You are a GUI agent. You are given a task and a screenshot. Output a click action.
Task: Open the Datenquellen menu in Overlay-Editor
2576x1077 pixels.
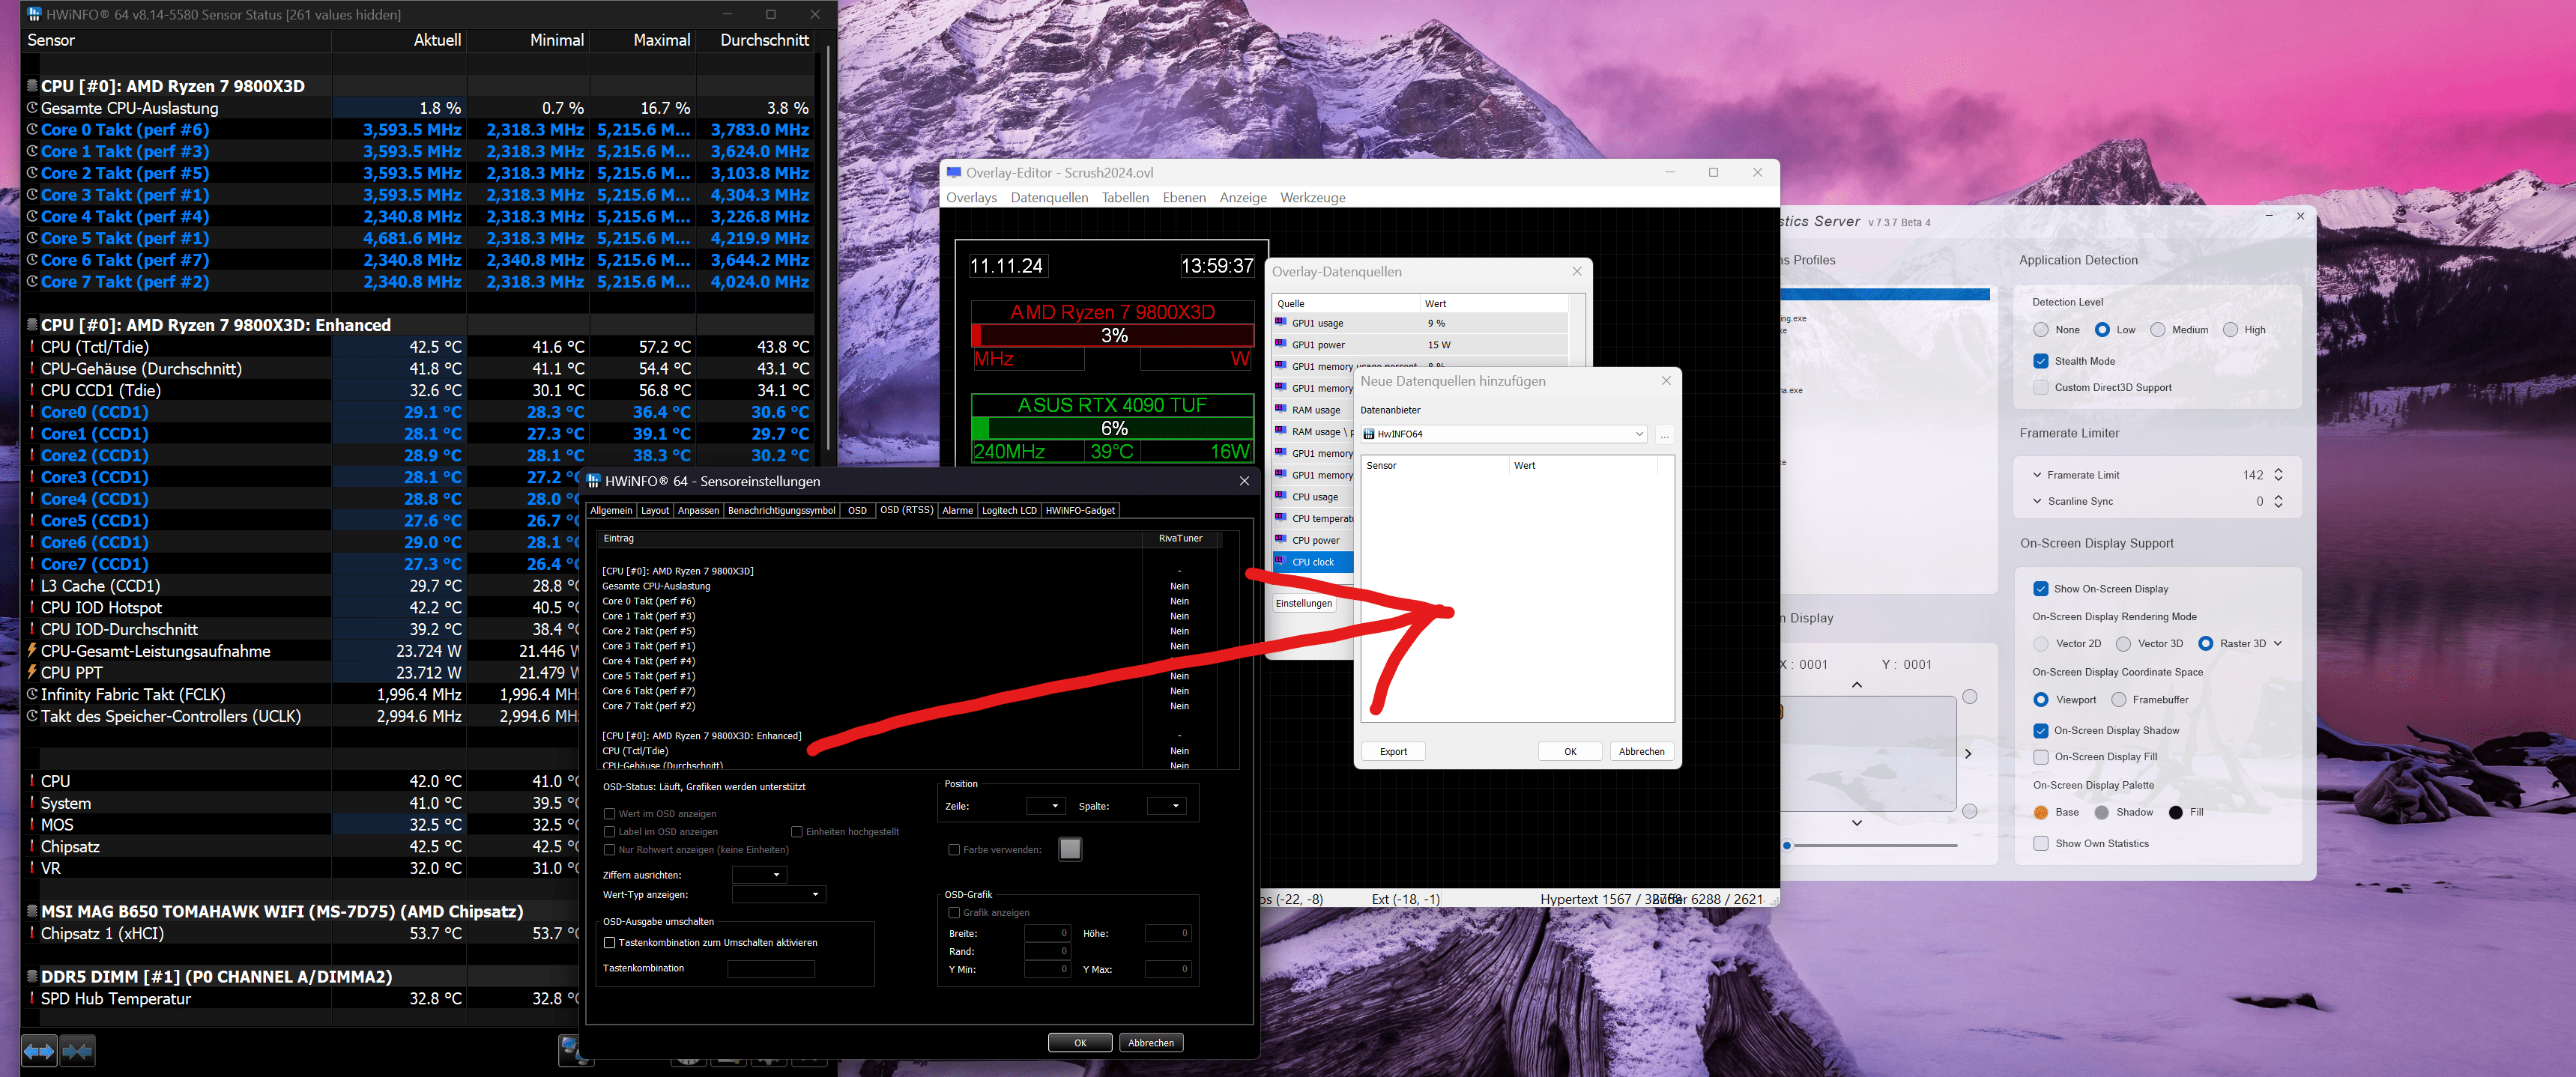point(1049,198)
